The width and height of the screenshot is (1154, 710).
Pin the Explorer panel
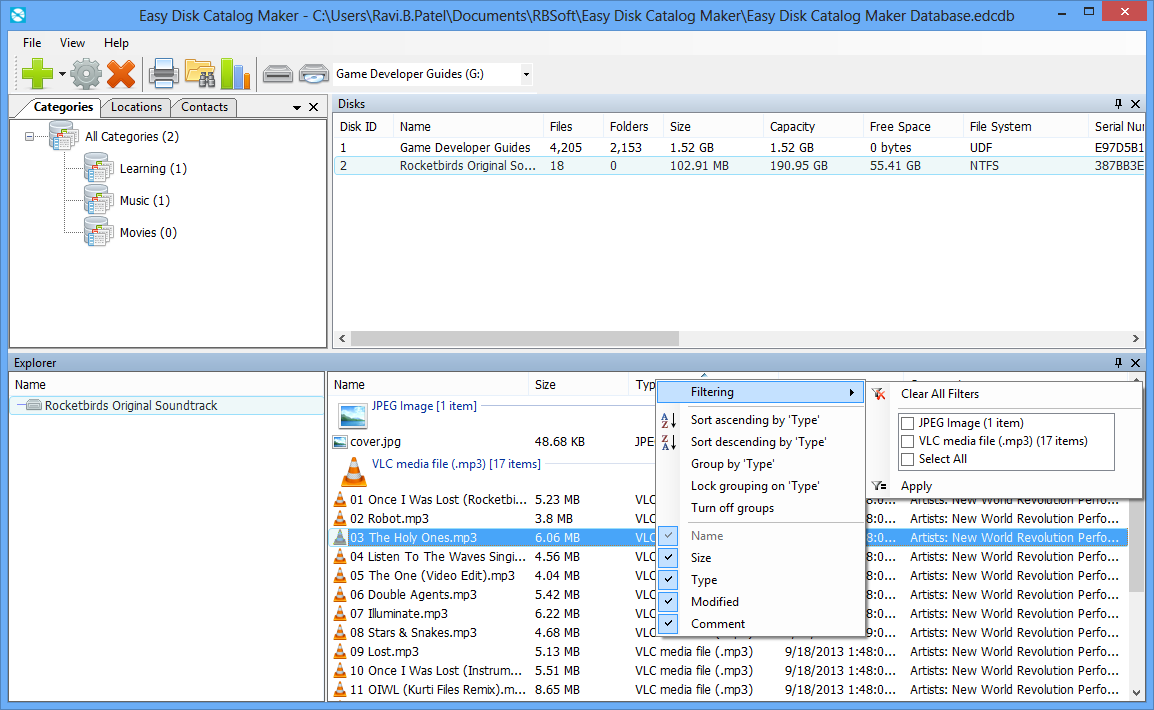click(1118, 363)
